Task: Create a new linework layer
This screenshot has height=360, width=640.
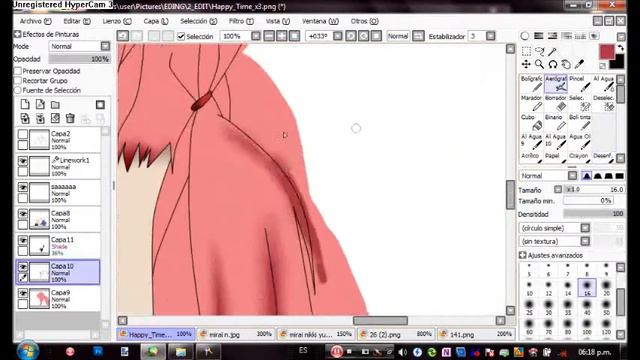Action: (40, 104)
